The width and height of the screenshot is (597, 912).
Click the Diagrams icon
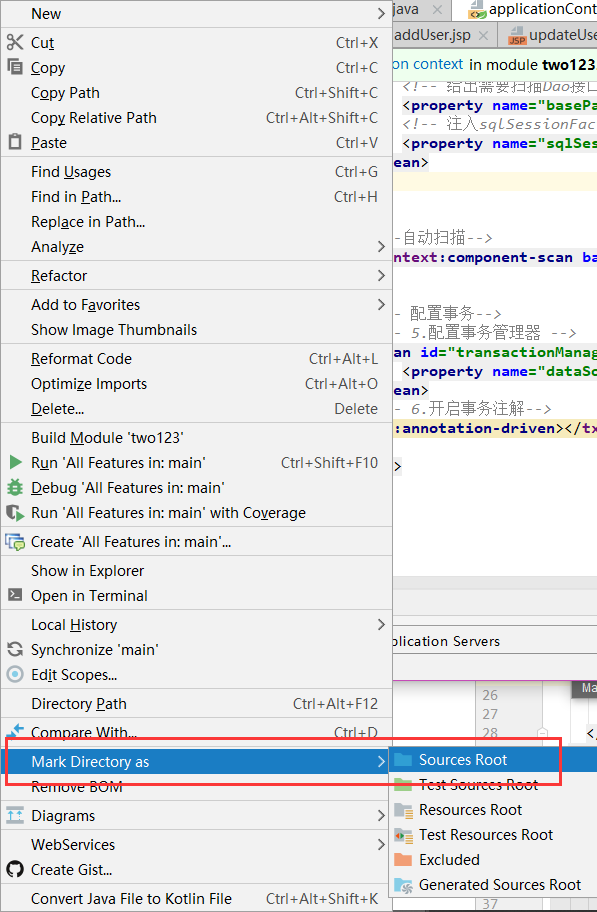tap(15, 815)
